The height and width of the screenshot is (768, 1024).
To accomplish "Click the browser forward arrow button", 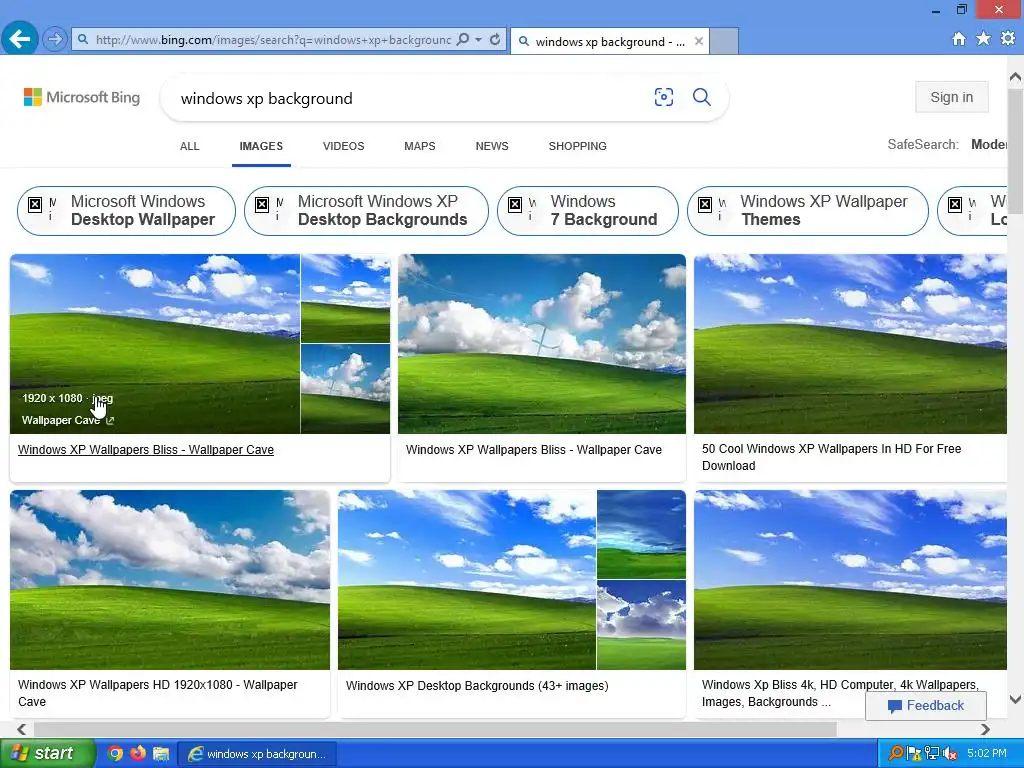I will (x=55, y=40).
